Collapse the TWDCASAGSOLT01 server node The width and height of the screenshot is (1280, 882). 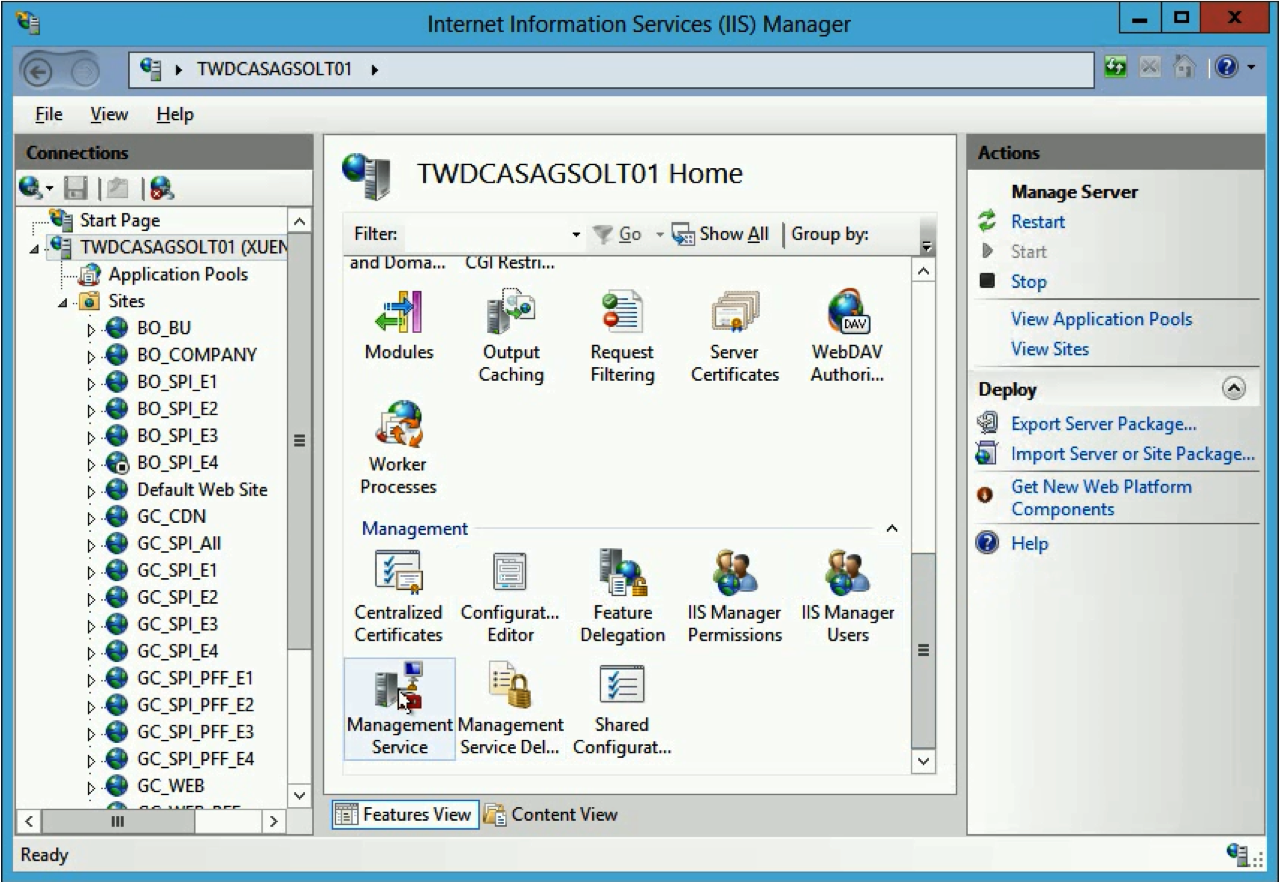tap(35, 248)
